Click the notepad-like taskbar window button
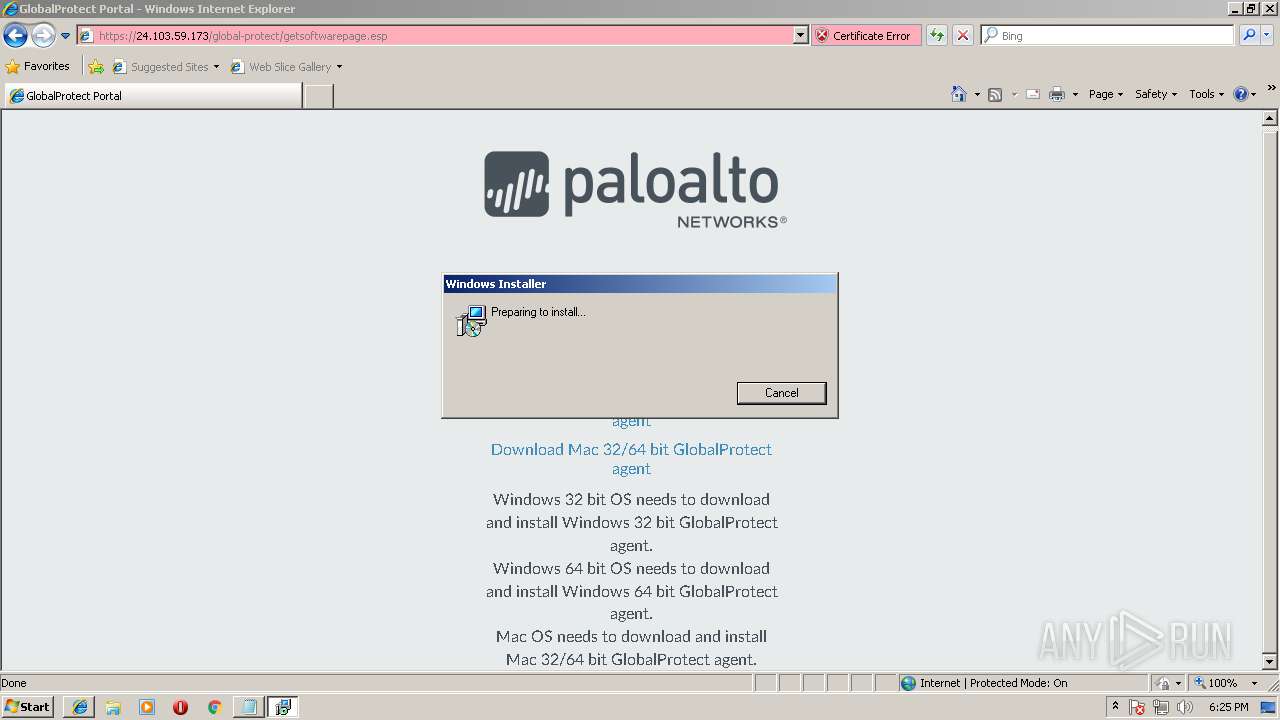The width and height of the screenshot is (1280, 720). point(248,707)
